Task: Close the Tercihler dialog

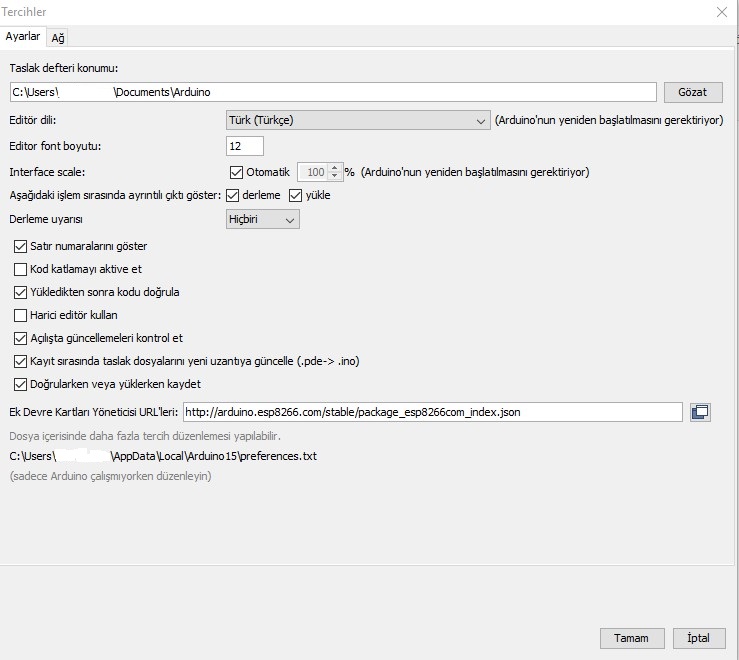Action: tap(722, 12)
